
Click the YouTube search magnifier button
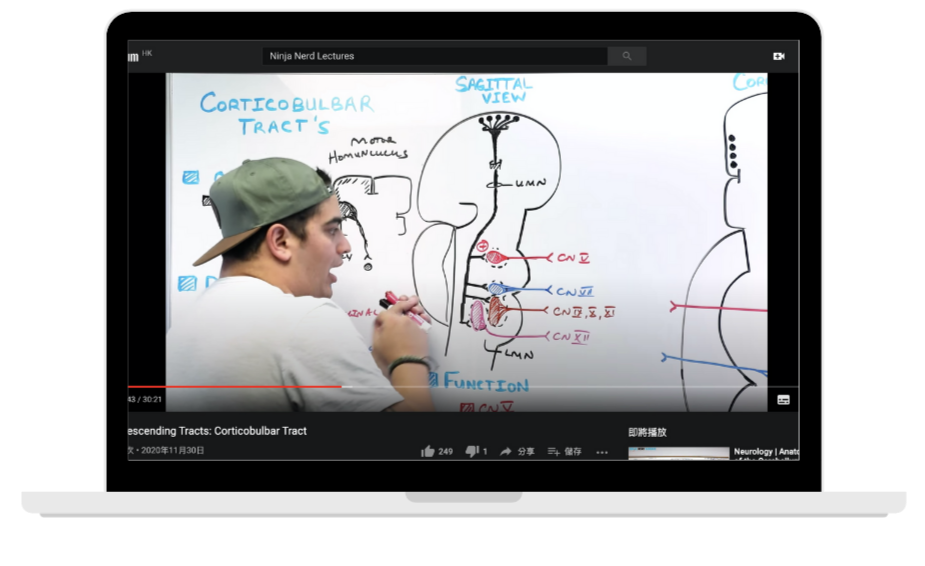pos(626,56)
